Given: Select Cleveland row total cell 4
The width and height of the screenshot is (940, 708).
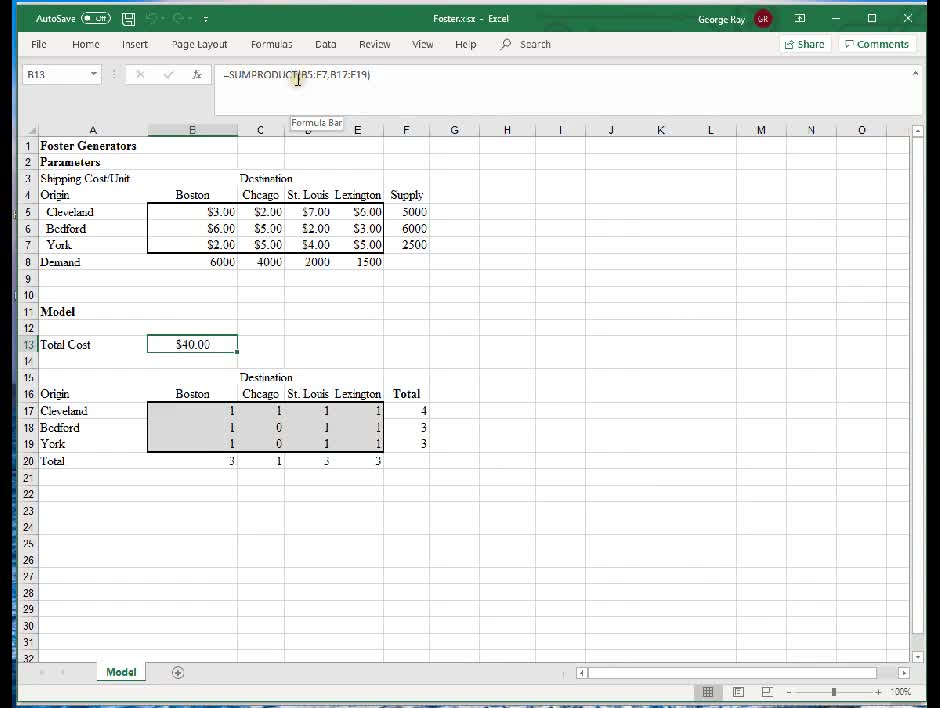Looking at the screenshot, I should [406, 411].
